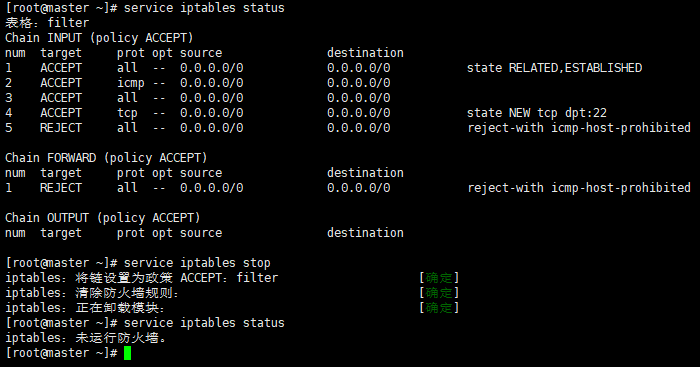Click the "清除防火墙规则" message line
The width and height of the screenshot is (700, 367).
92,293
